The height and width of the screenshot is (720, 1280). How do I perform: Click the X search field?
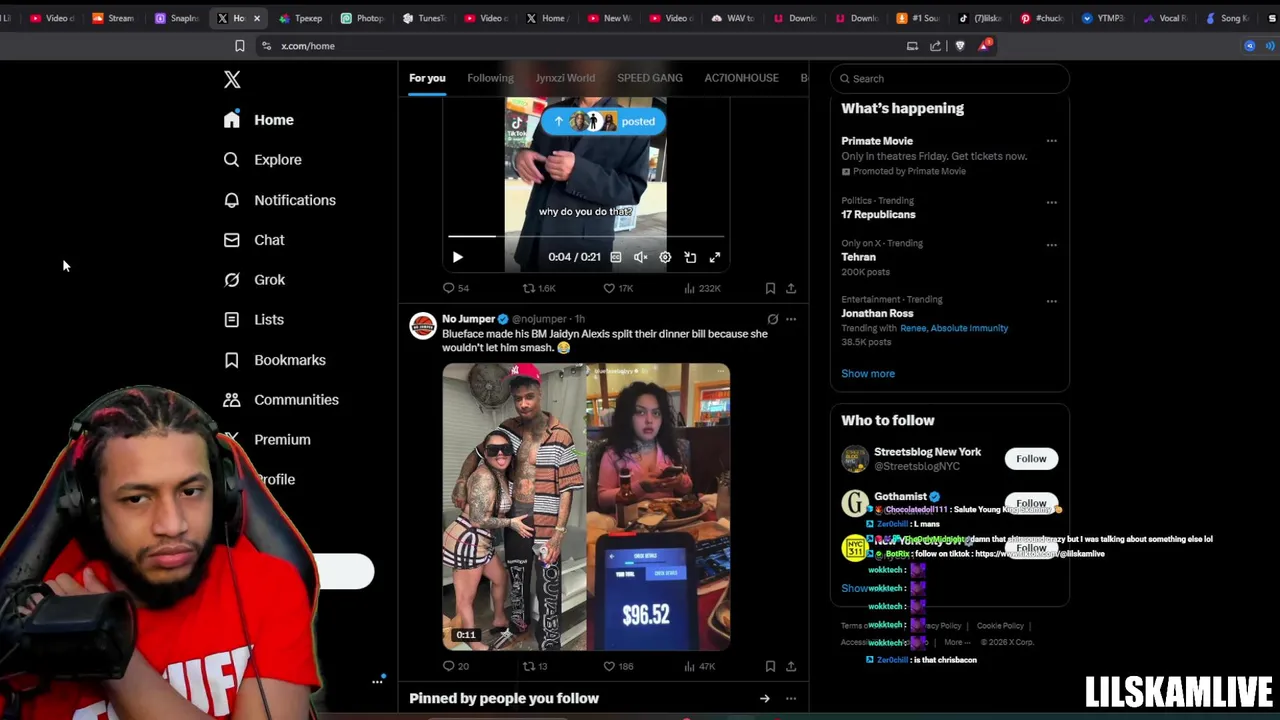tap(950, 78)
